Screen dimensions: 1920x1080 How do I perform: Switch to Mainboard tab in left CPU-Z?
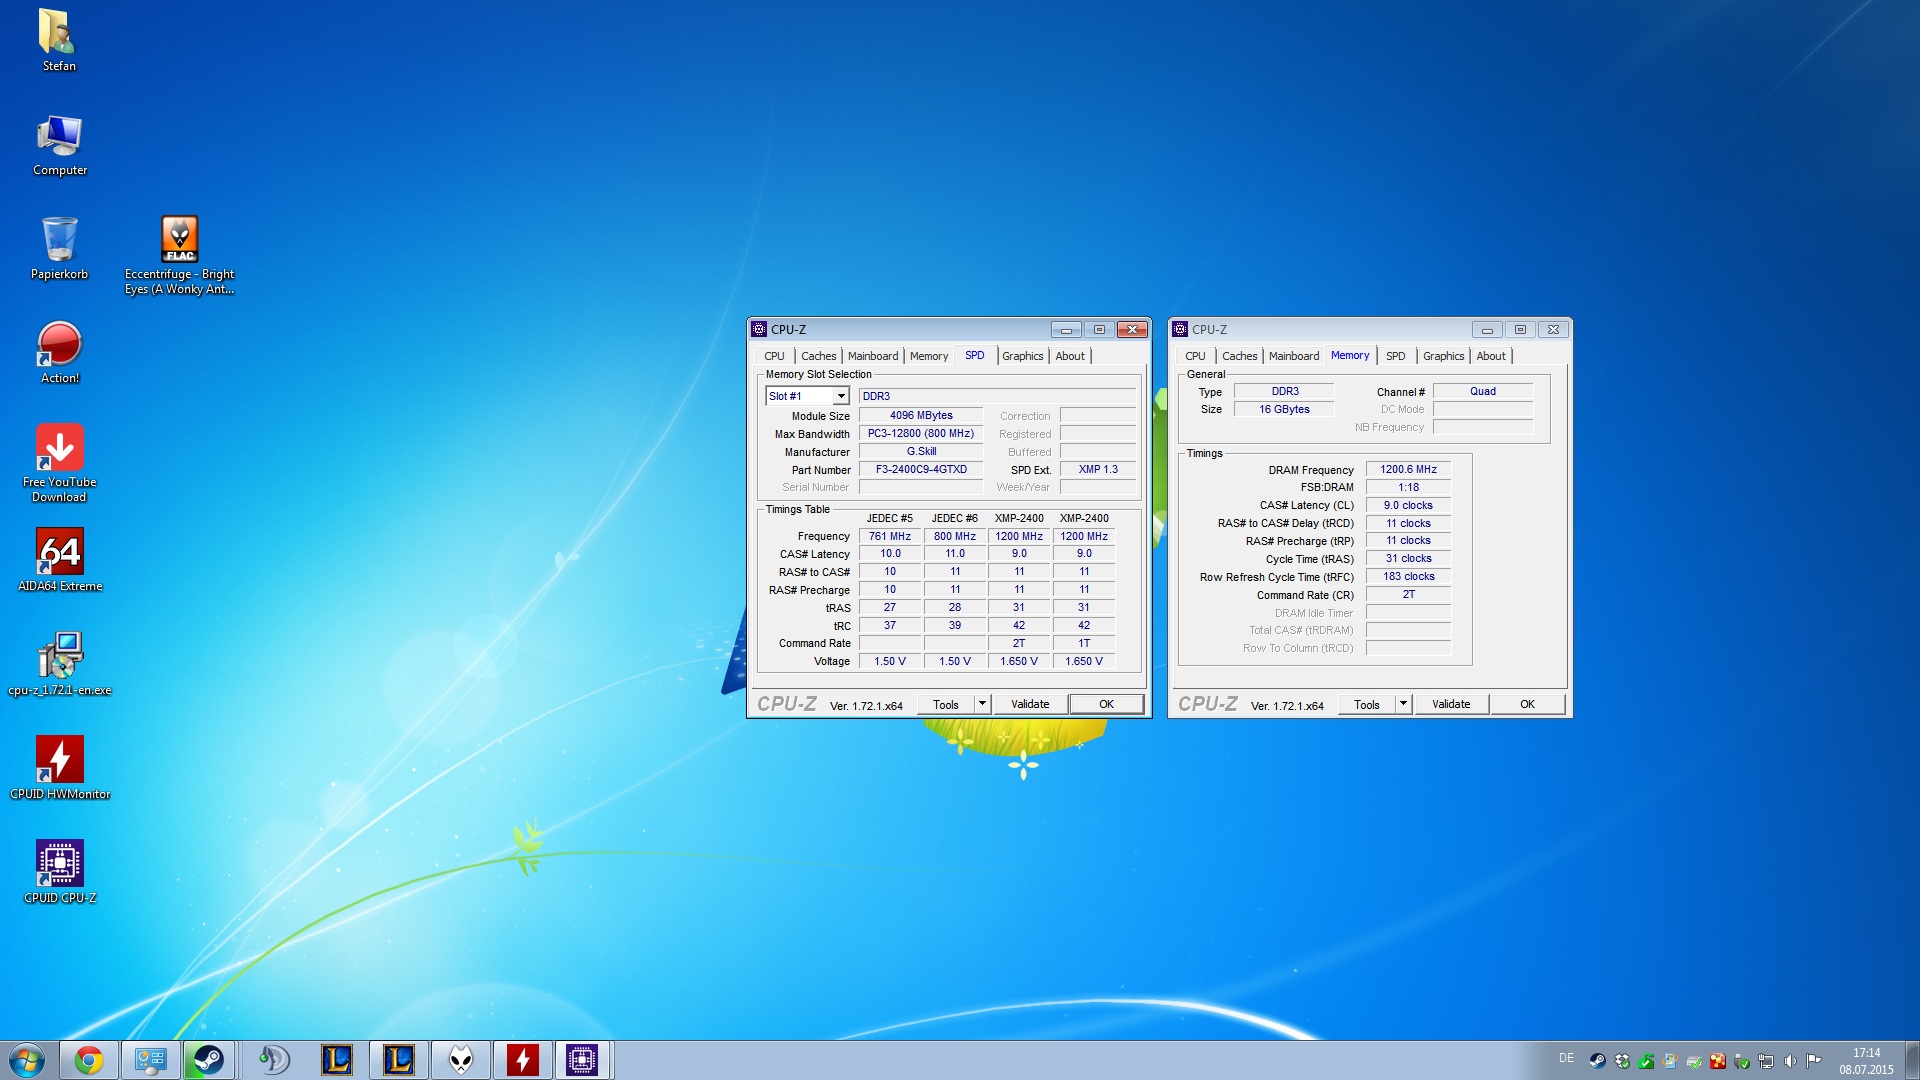pyautogui.click(x=872, y=356)
